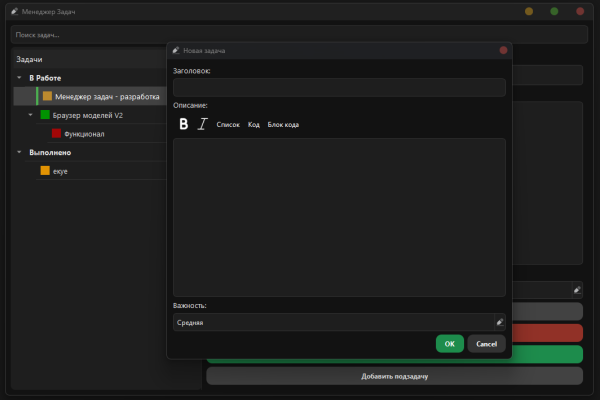Toggle Italic formatting in description toolbar
Image resolution: width=600 pixels, height=400 pixels.
pyautogui.click(x=202, y=124)
